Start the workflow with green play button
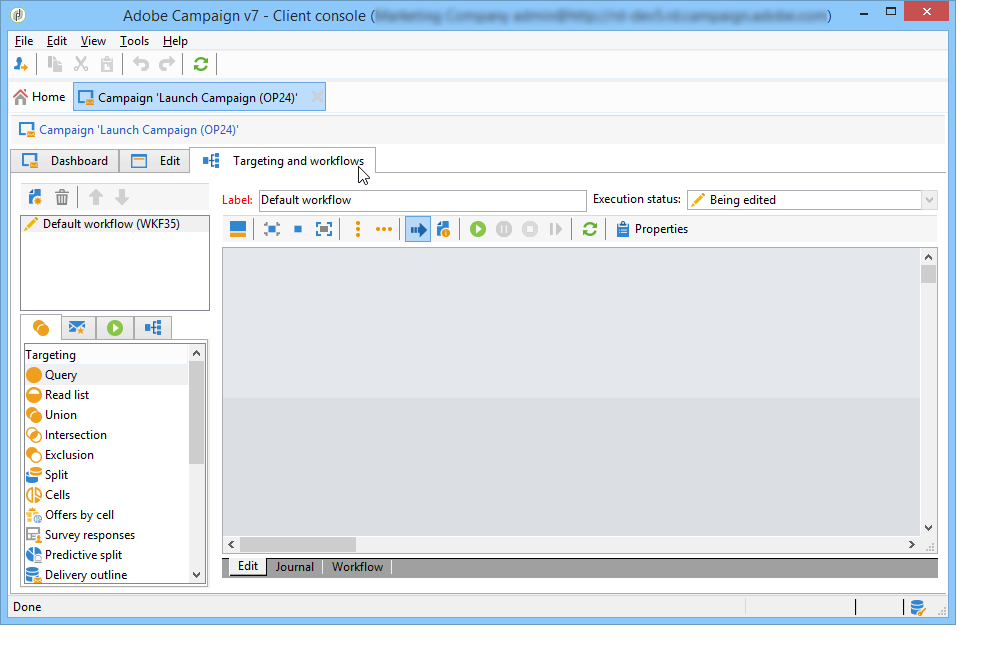989x655 pixels. point(478,229)
